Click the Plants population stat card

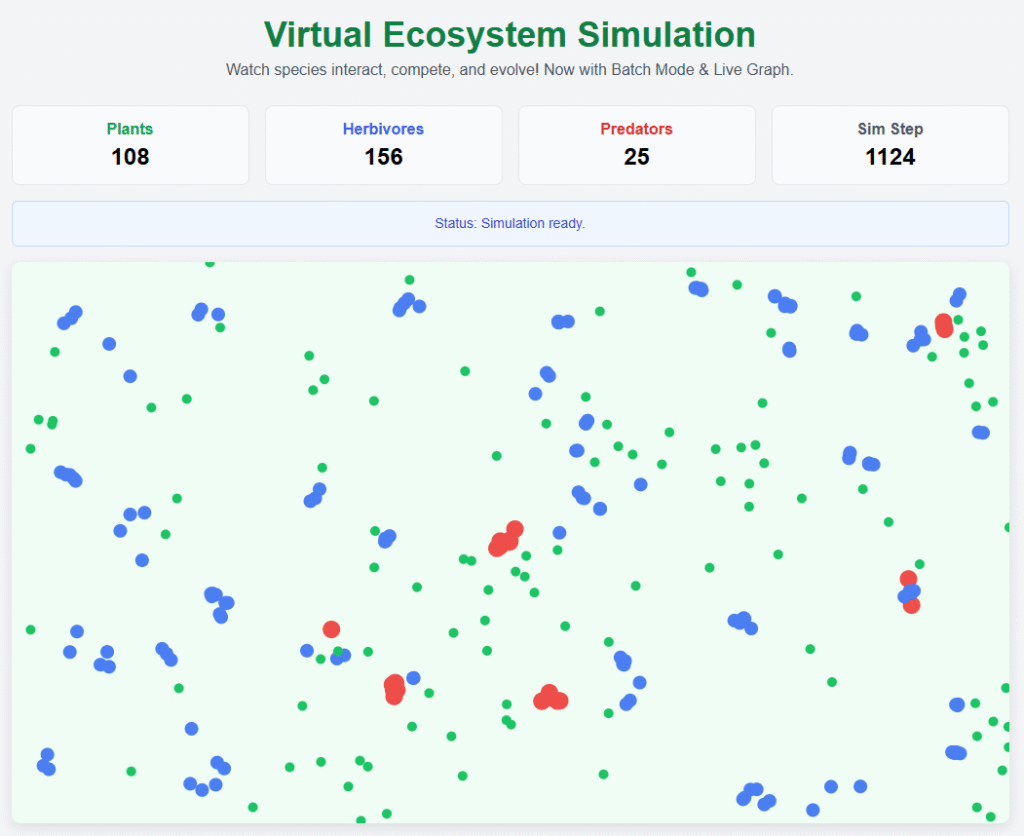pos(130,145)
